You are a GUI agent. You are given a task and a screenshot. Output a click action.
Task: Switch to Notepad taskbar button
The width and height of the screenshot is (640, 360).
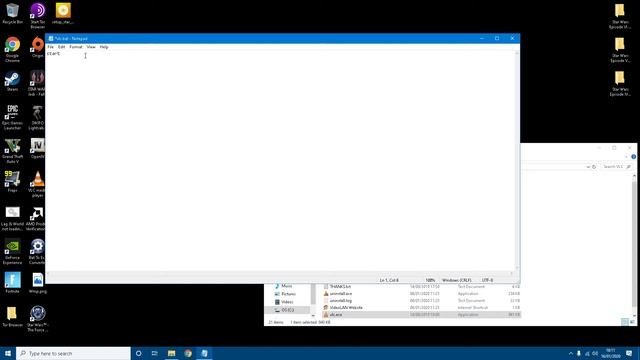pyautogui.click(x=204, y=353)
